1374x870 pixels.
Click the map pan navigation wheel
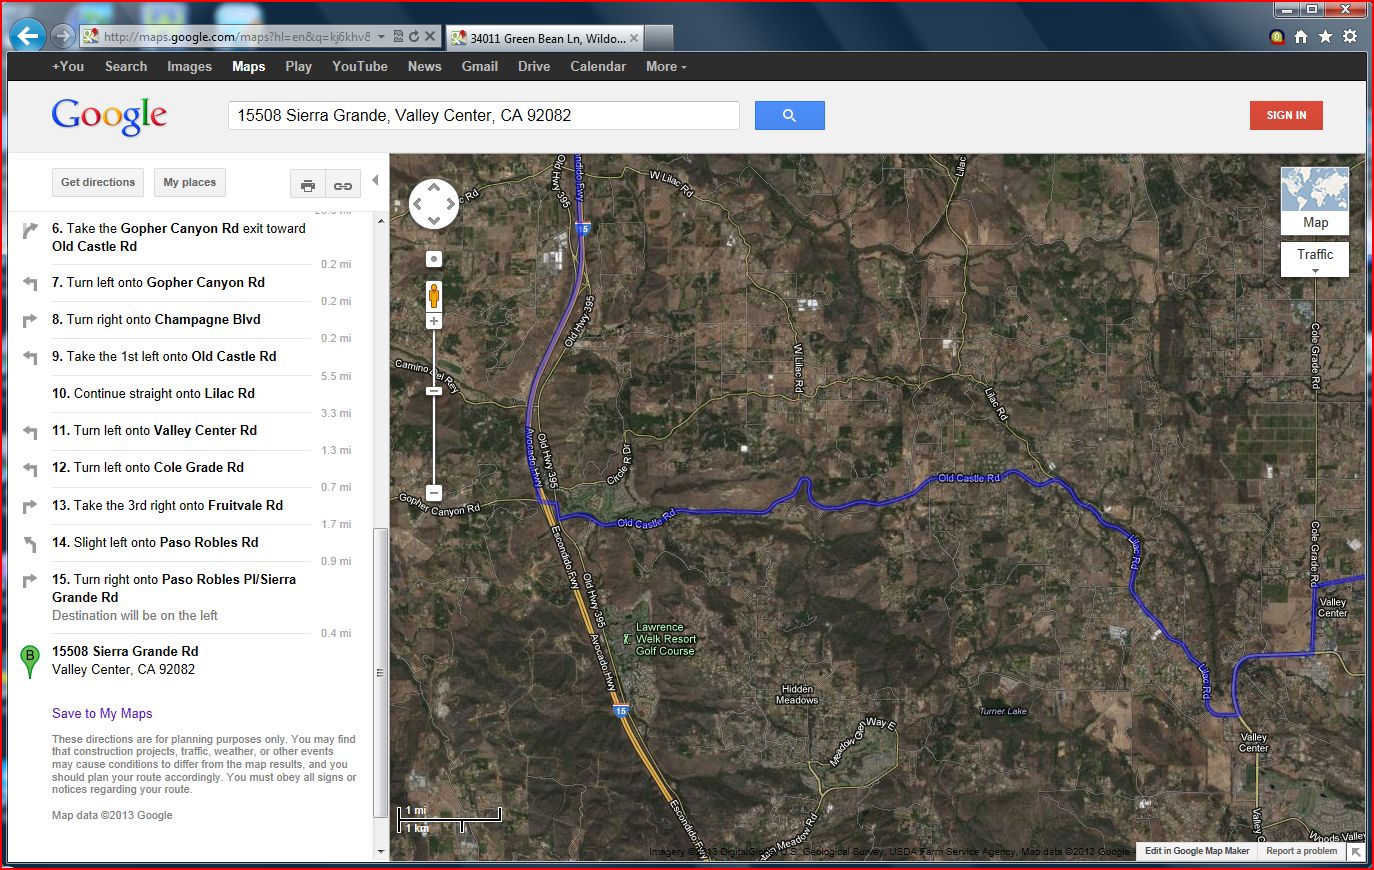click(434, 204)
